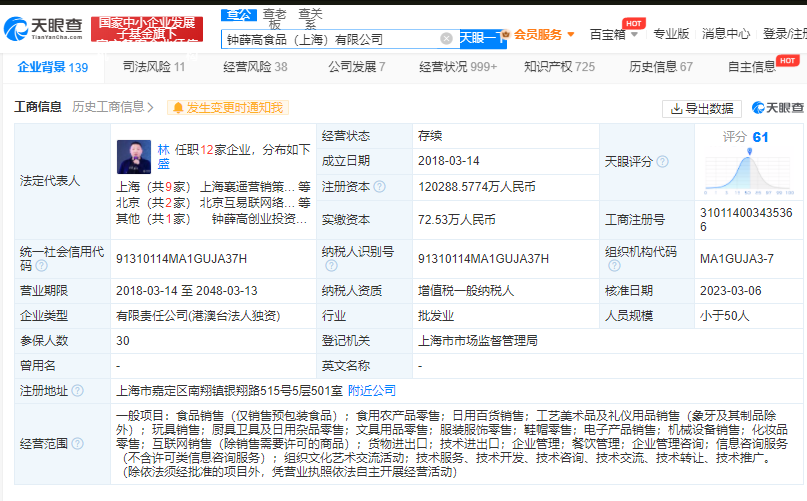Click the help icon next to 天眼评分
The width and height of the screenshot is (807, 501).
coord(663,162)
